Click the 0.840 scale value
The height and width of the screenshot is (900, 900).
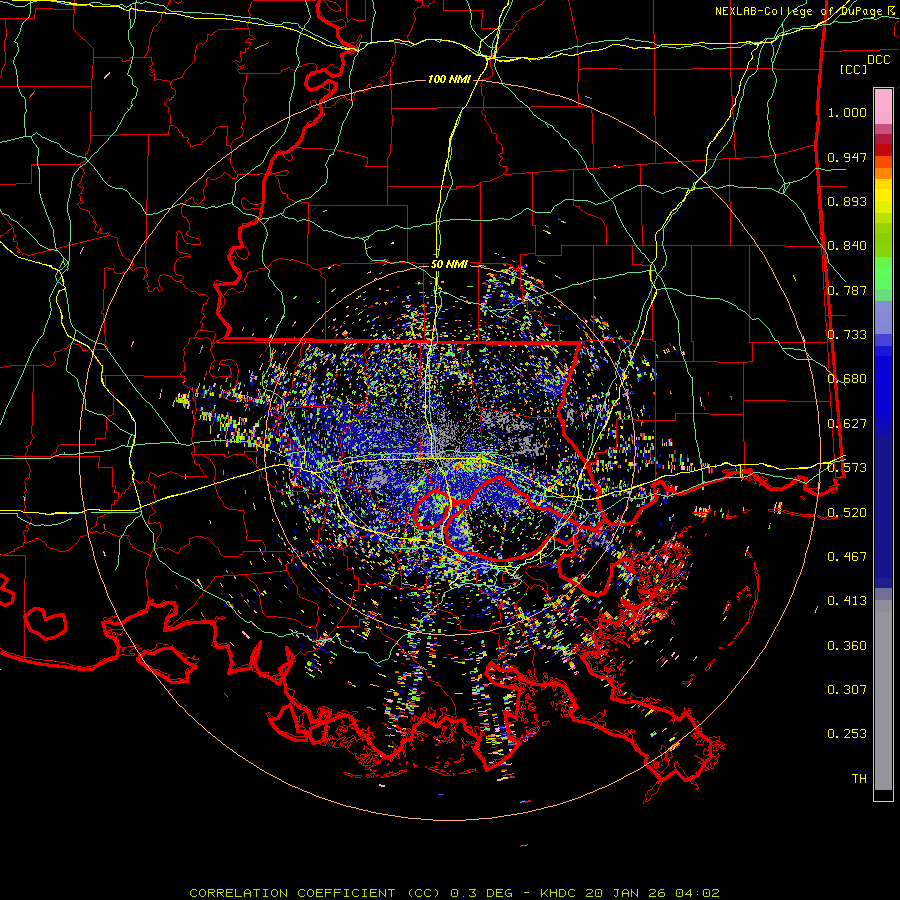[x=847, y=246]
